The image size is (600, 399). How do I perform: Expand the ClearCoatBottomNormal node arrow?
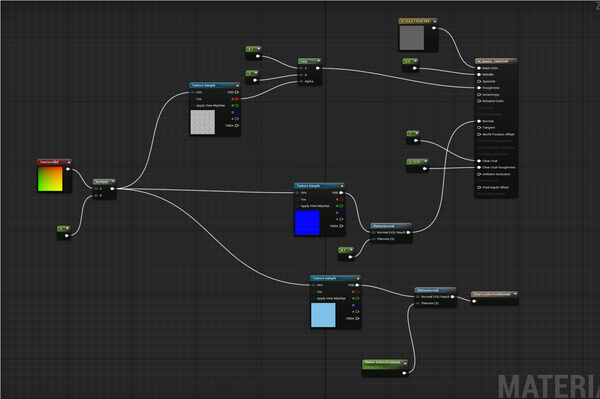tap(515, 294)
